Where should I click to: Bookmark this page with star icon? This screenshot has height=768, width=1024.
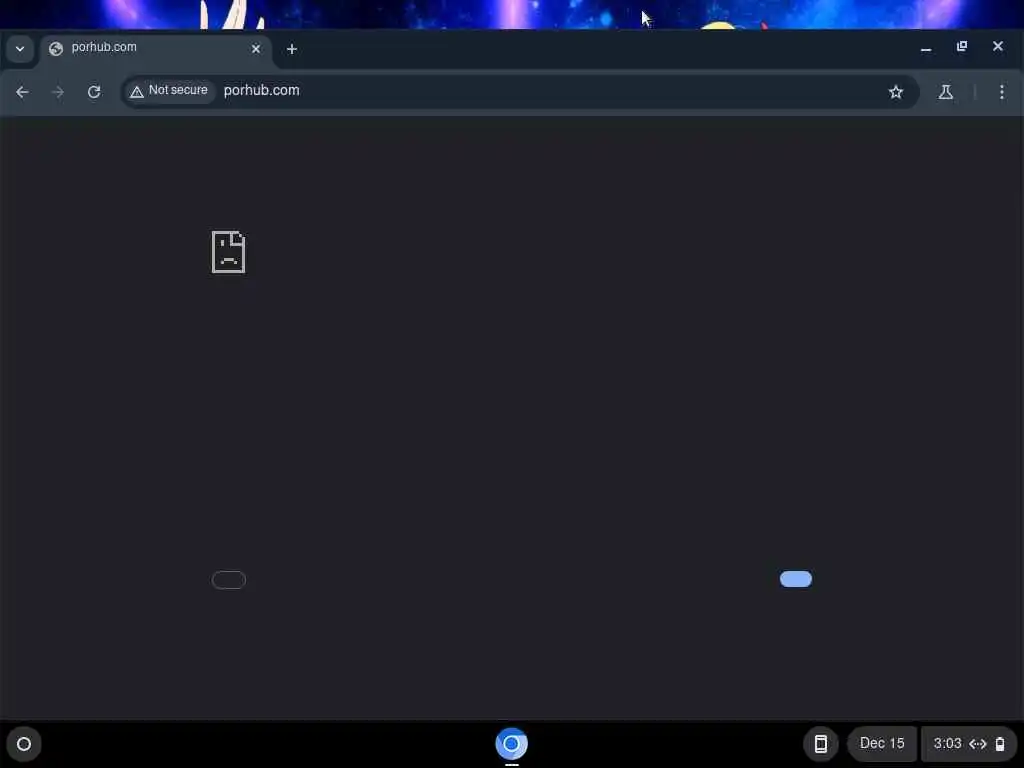895,92
